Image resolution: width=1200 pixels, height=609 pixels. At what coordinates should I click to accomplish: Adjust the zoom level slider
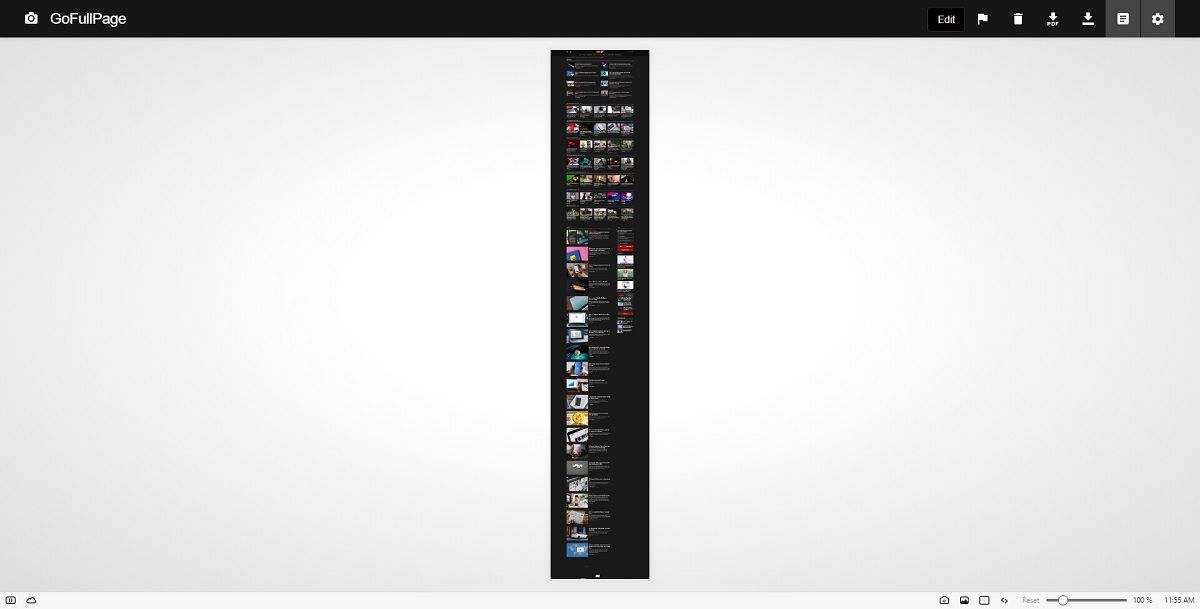1063,600
